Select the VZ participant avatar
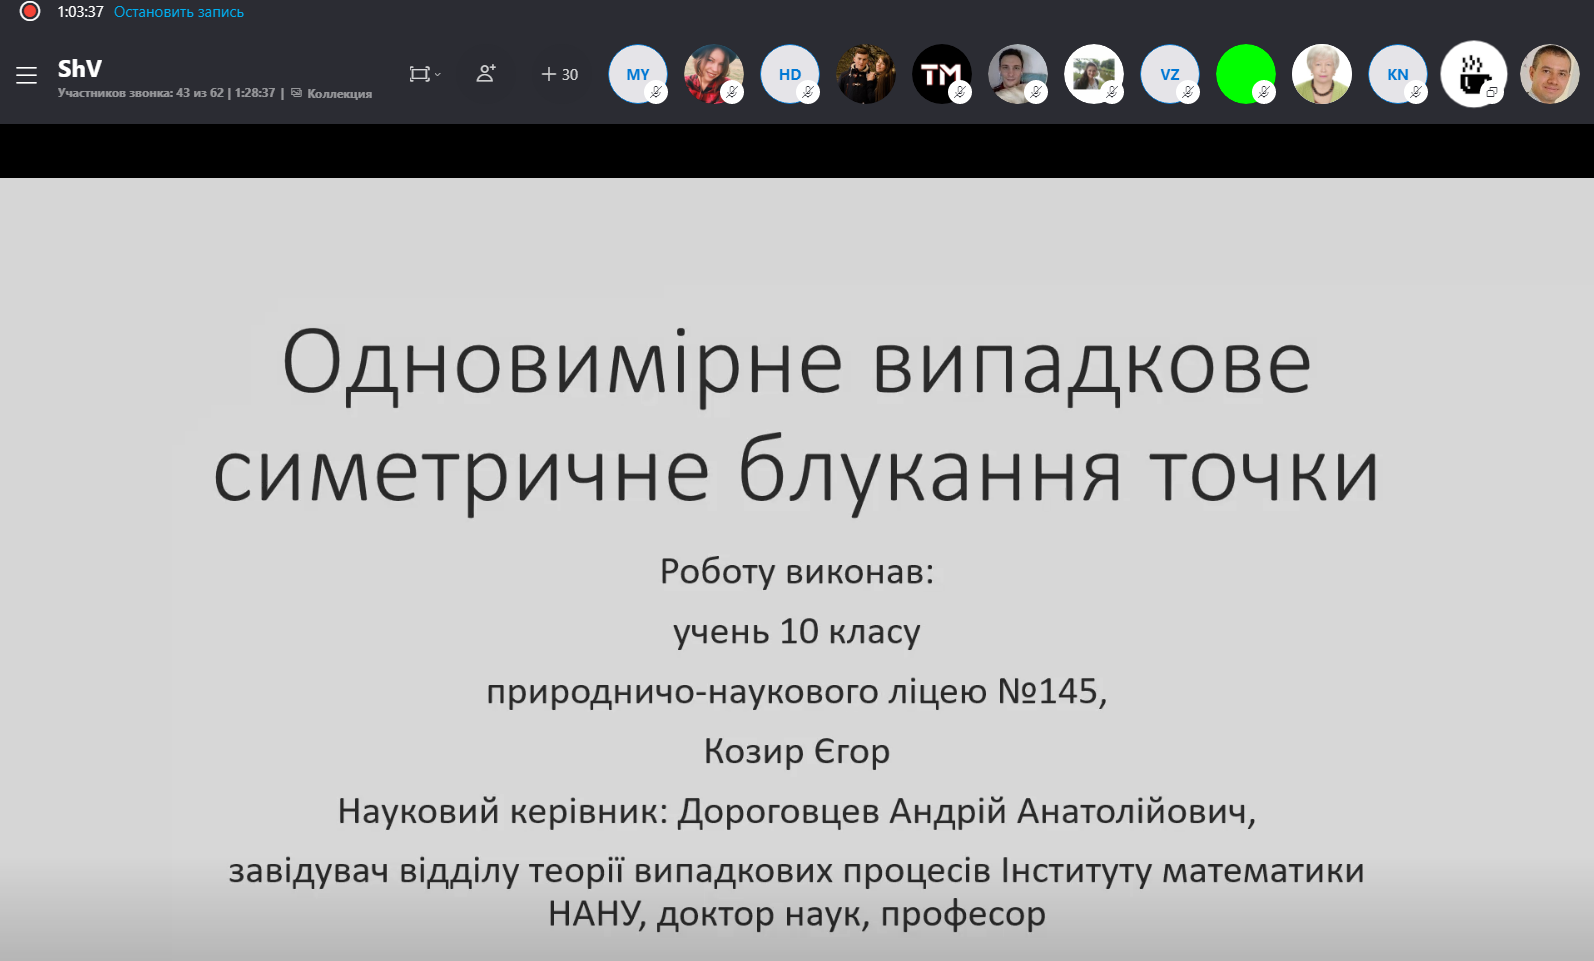Image resolution: width=1594 pixels, height=961 pixels. pyautogui.click(x=1170, y=74)
